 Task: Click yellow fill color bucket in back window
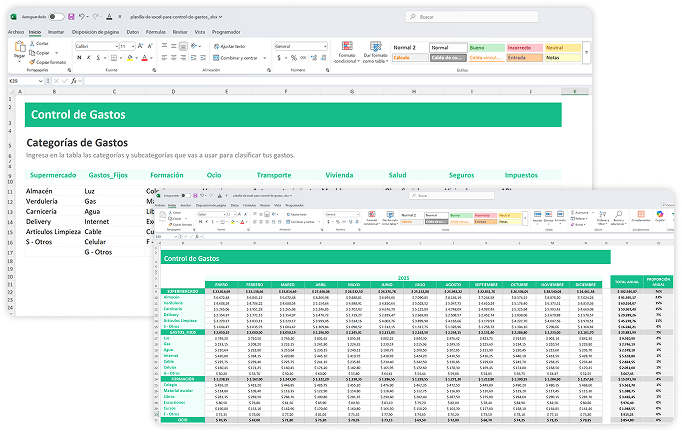point(130,57)
